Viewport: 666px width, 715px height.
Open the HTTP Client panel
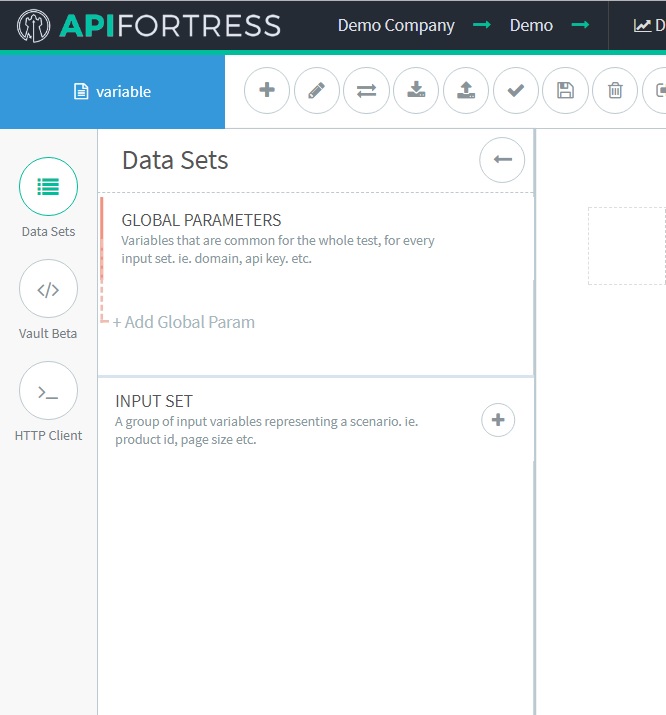point(48,391)
